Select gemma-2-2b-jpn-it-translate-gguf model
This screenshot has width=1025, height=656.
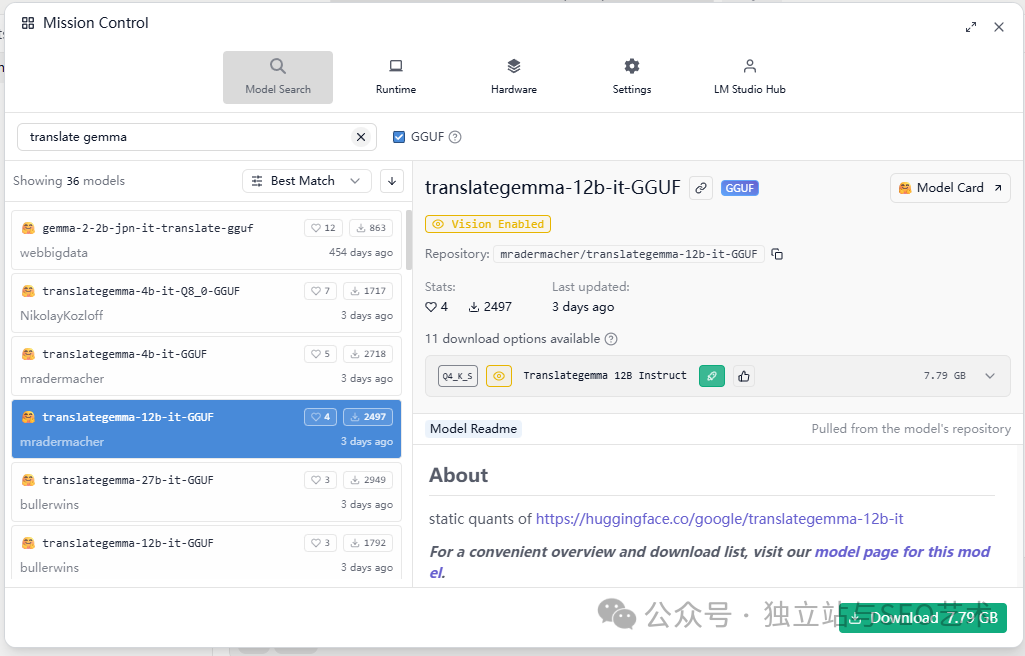pos(206,240)
